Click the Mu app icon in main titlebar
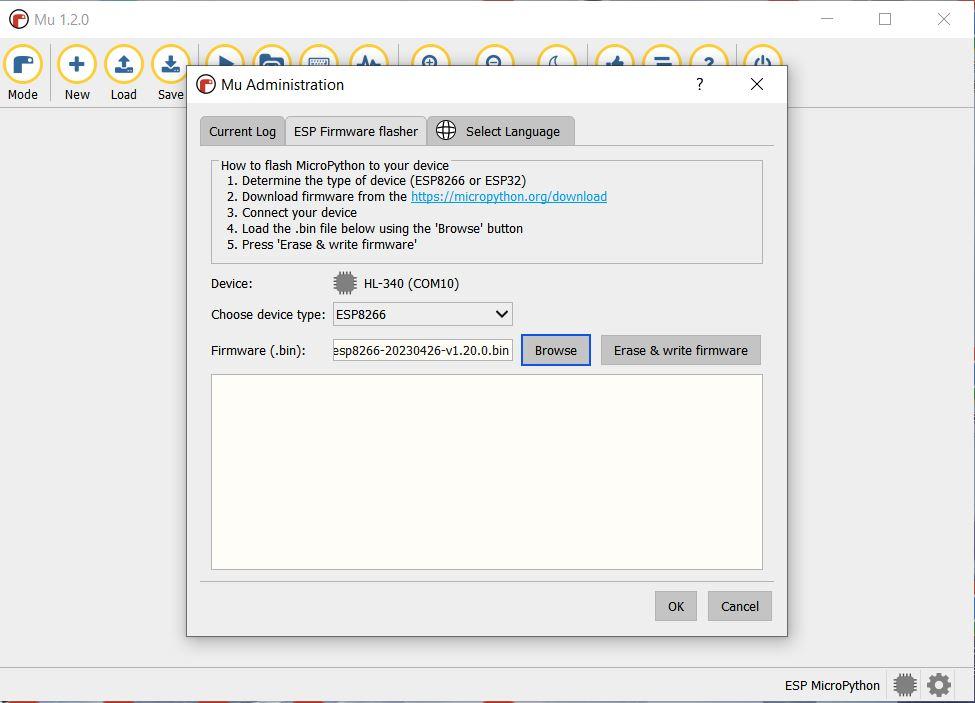 pos(19,19)
